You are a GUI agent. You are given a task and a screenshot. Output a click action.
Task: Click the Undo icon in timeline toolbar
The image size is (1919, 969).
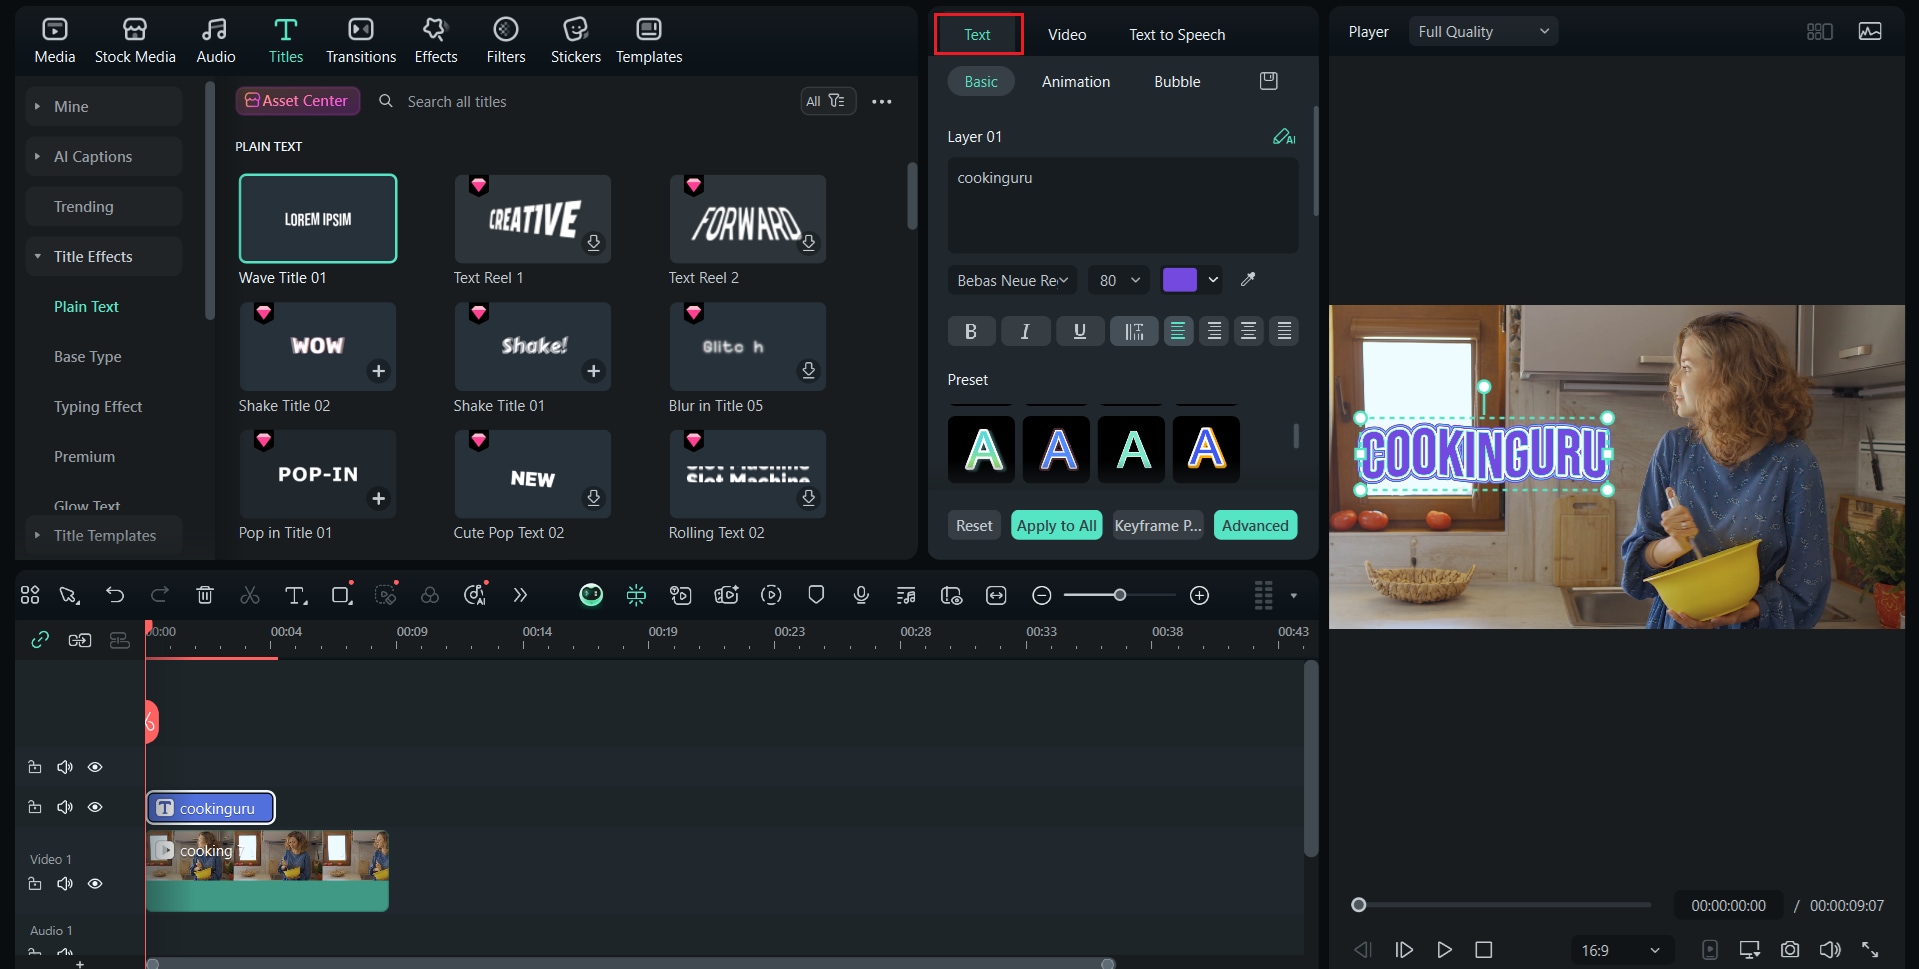[115, 594]
